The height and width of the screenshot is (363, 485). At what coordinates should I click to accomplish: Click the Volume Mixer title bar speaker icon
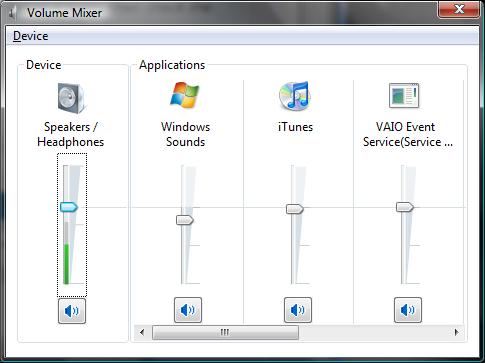point(13,13)
